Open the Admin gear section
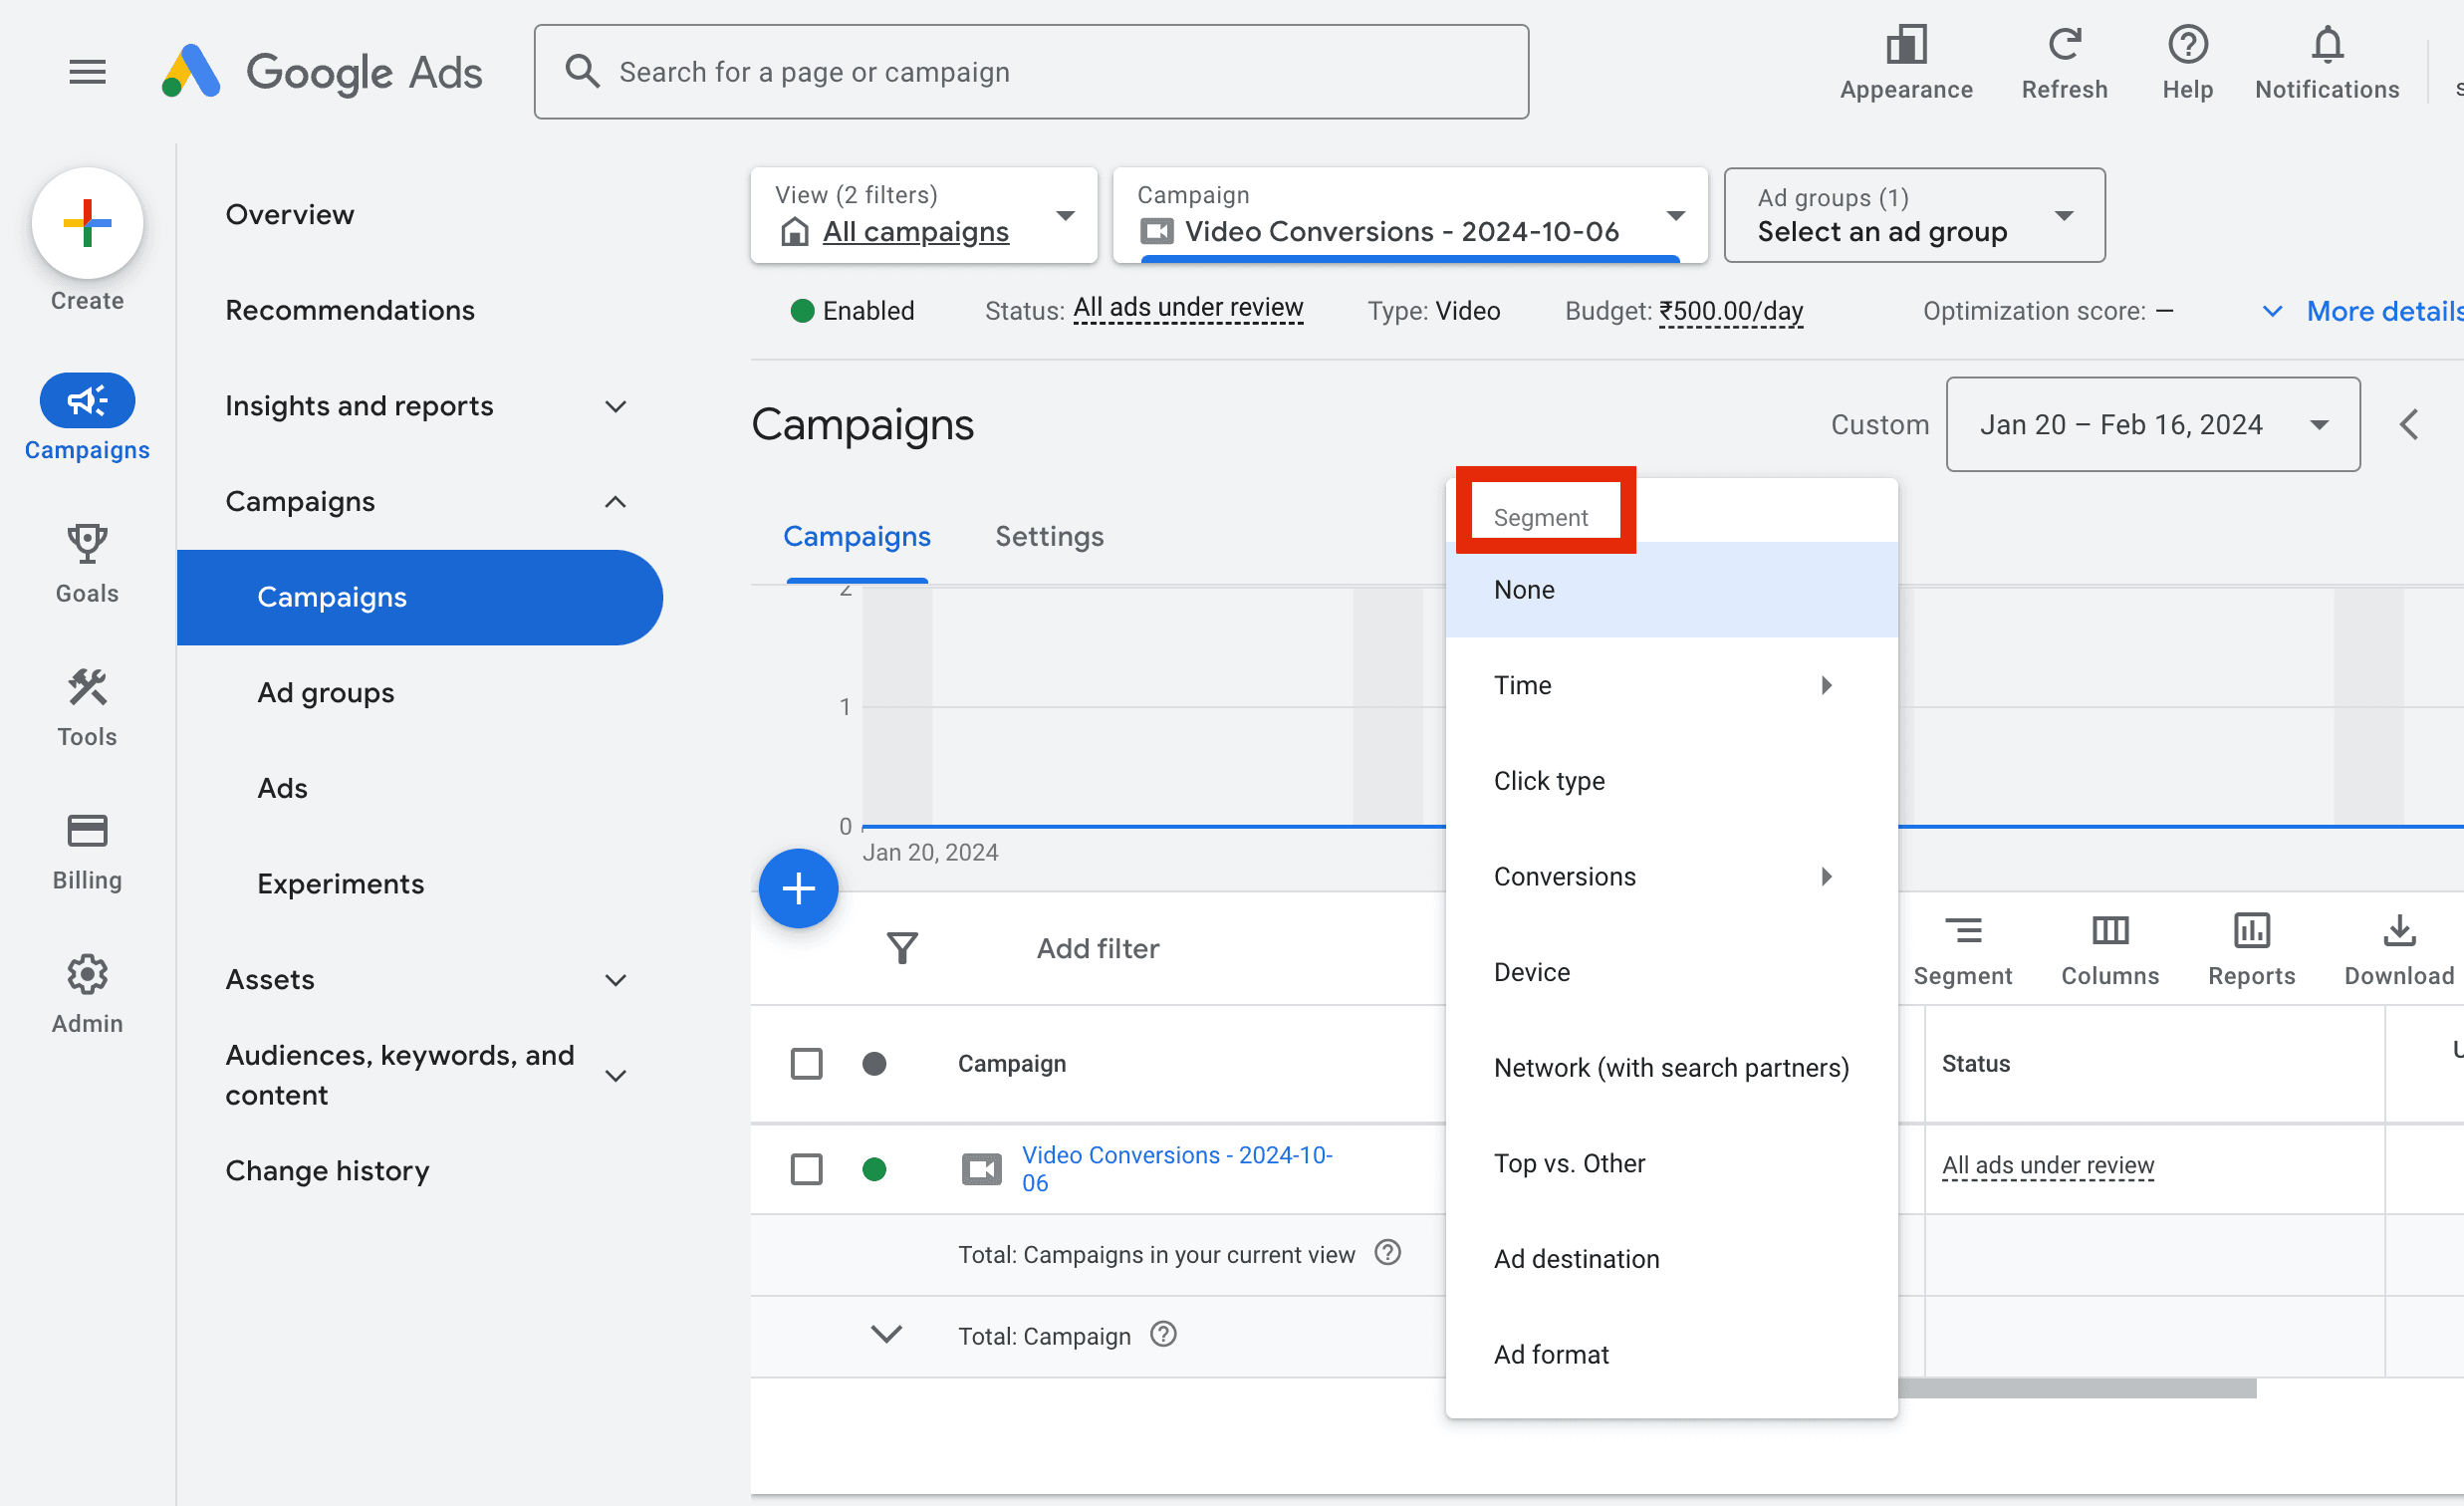The width and height of the screenshot is (2464, 1506). (87, 975)
